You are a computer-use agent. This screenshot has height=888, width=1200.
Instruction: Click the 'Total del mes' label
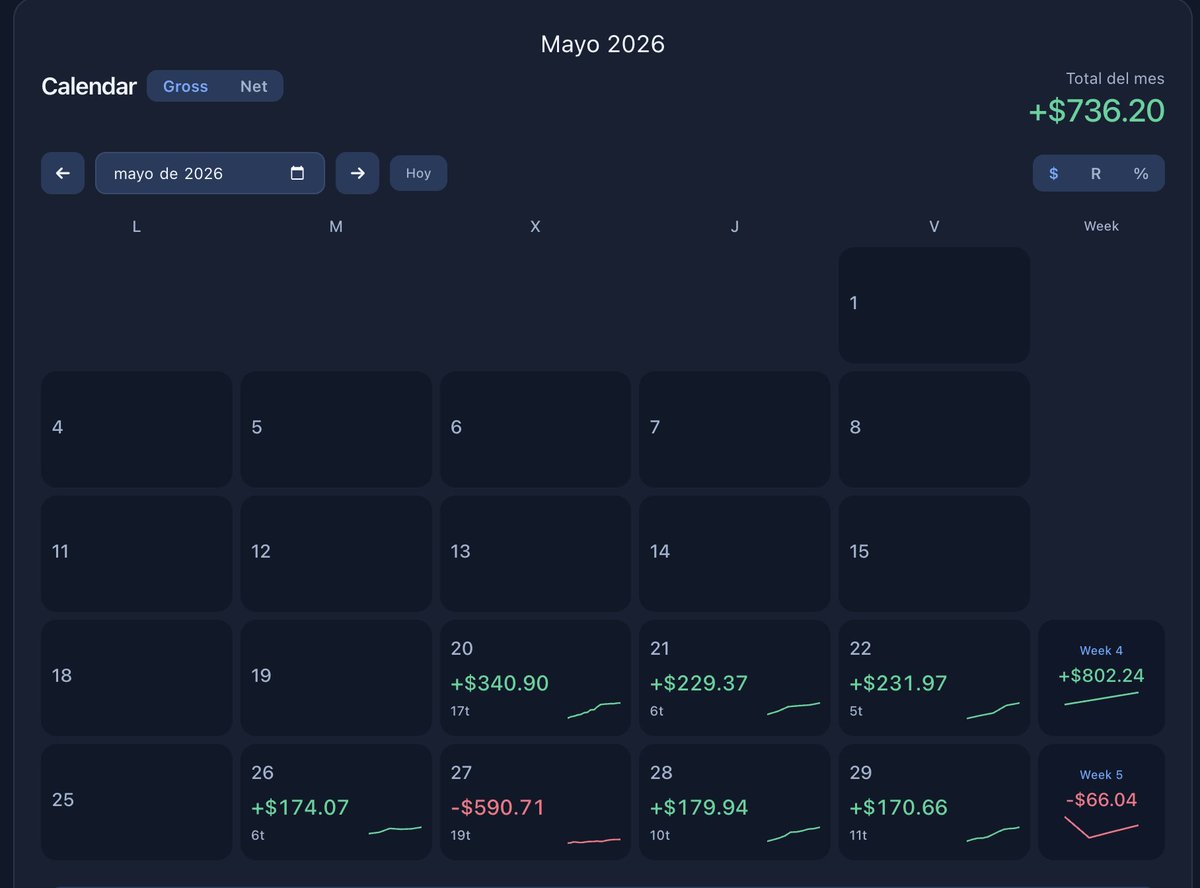(x=1115, y=78)
